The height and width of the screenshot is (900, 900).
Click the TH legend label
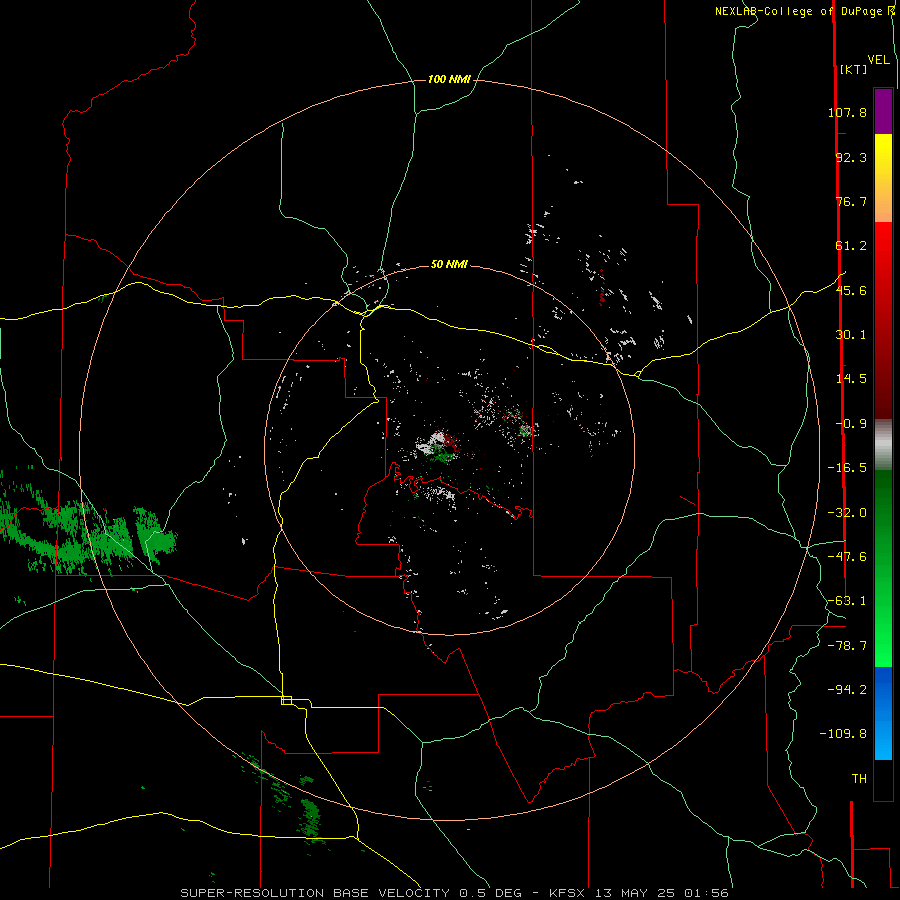click(859, 779)
